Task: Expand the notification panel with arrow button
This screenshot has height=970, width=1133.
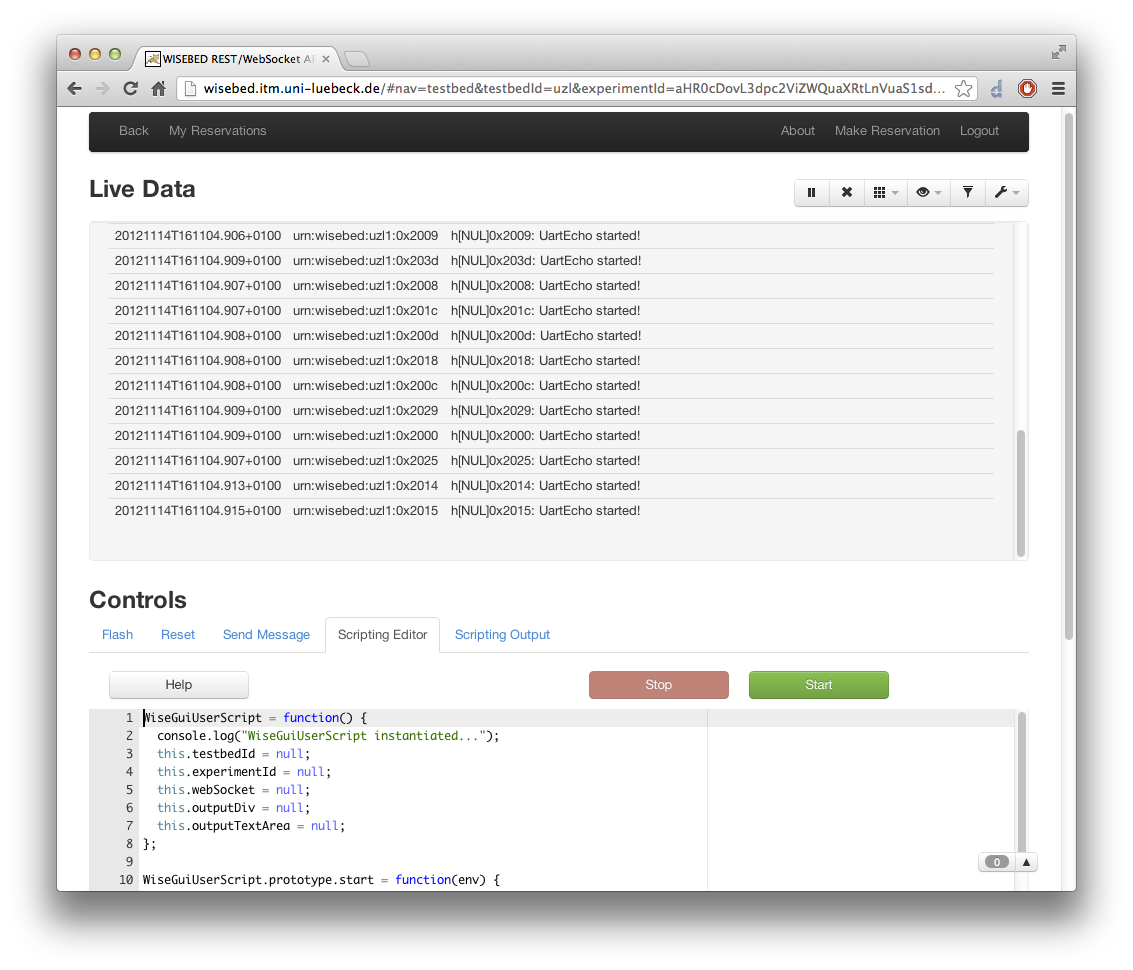Action: click(1026, 862)
